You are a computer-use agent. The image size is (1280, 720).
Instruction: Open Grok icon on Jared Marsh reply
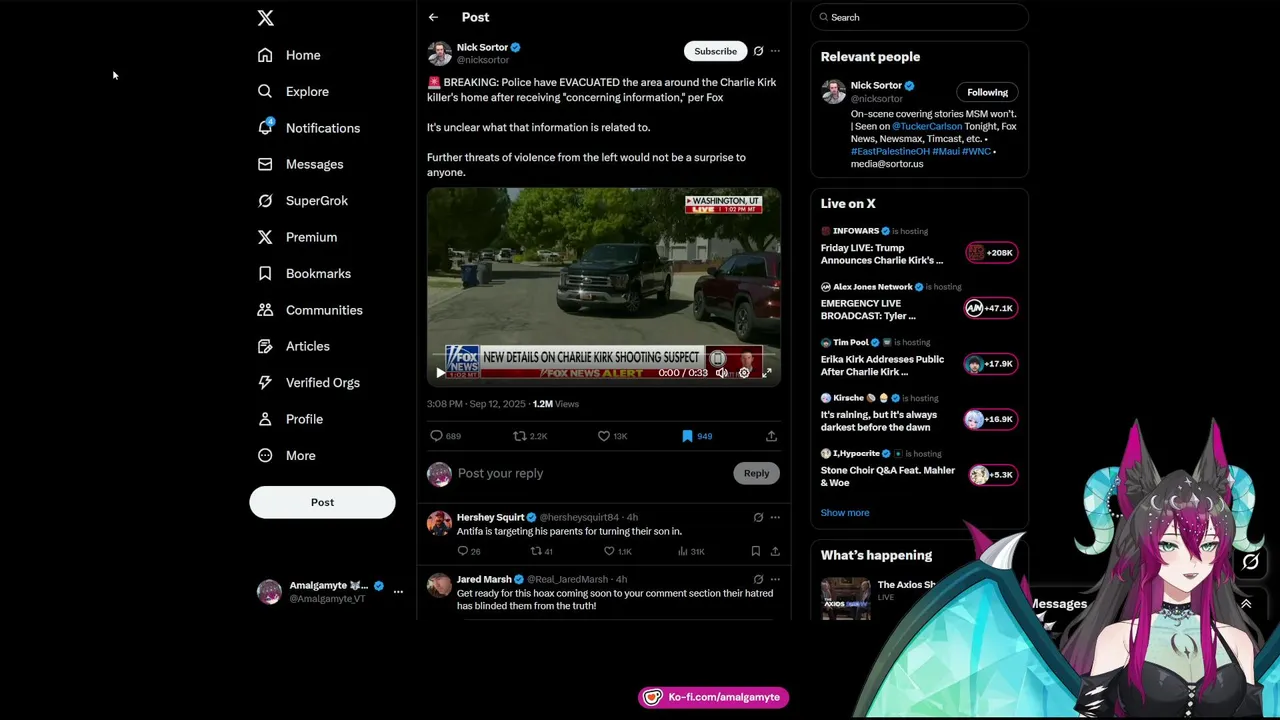pos(758,579)
